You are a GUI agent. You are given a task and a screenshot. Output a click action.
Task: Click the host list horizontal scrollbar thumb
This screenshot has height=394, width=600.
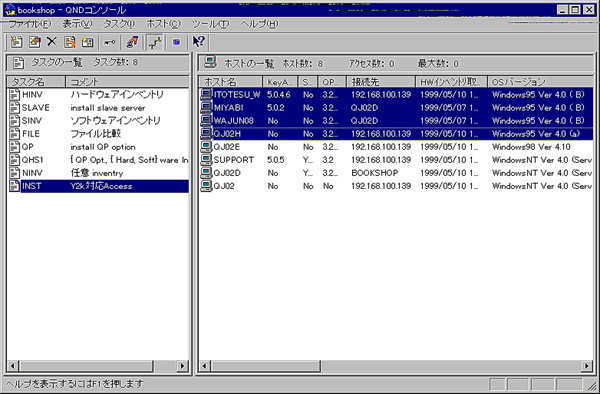(x=265, y=366)
